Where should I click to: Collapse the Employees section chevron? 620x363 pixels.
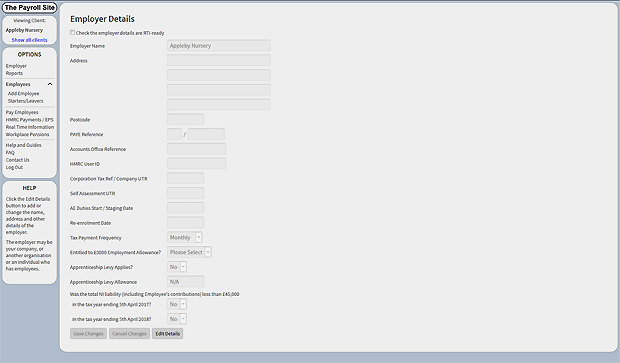[50, 84]
